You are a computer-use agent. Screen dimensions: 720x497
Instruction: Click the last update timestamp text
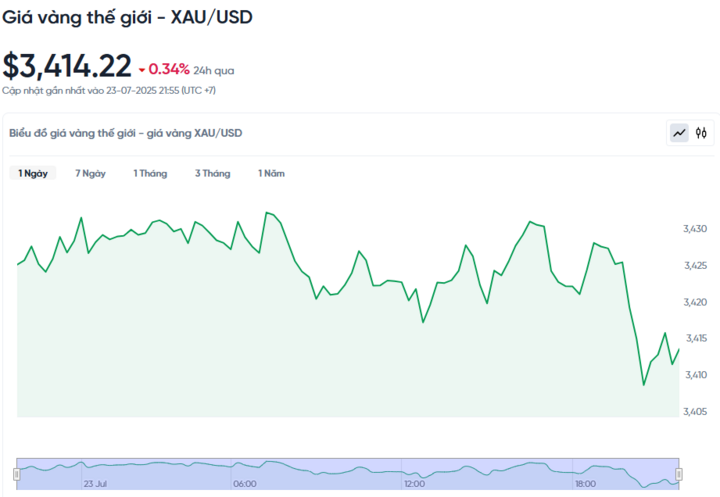(x=108, y=91)
